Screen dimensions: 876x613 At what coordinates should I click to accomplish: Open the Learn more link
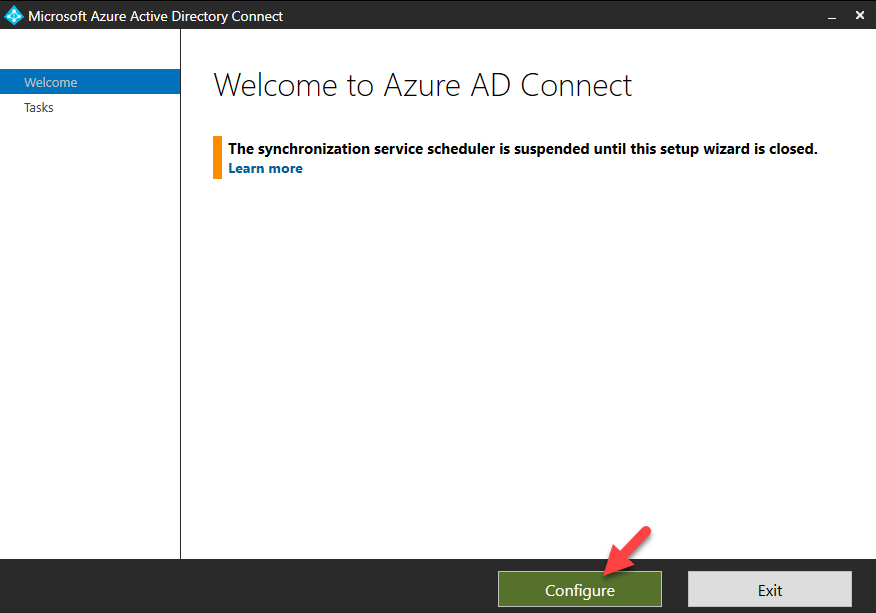point(265,169)
